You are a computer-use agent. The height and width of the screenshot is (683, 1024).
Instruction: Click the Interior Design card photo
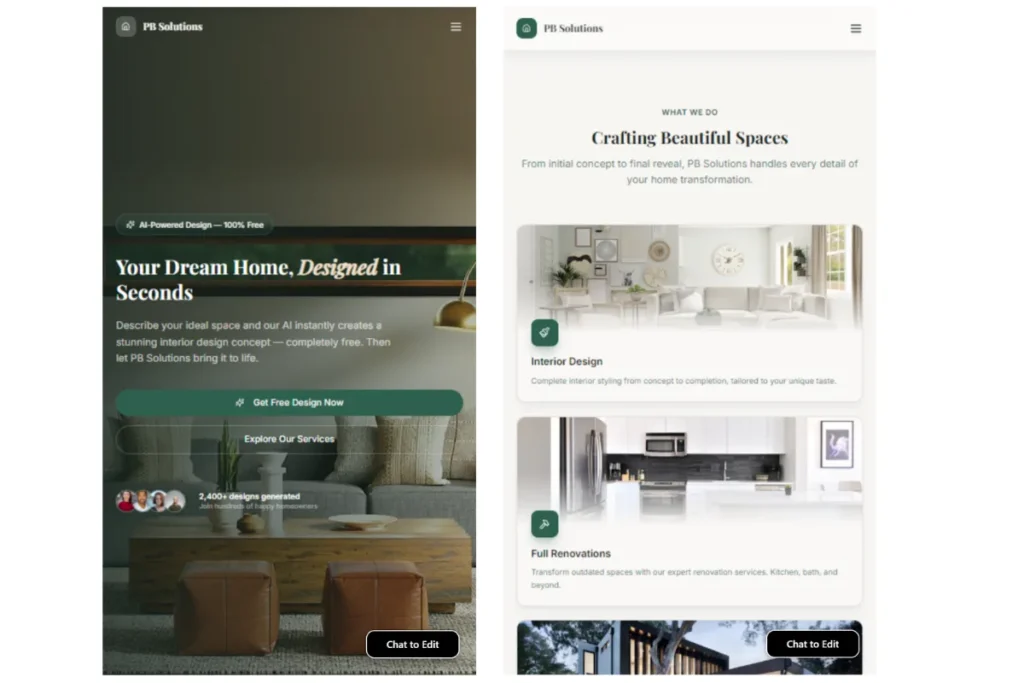(x=689, y=275)
